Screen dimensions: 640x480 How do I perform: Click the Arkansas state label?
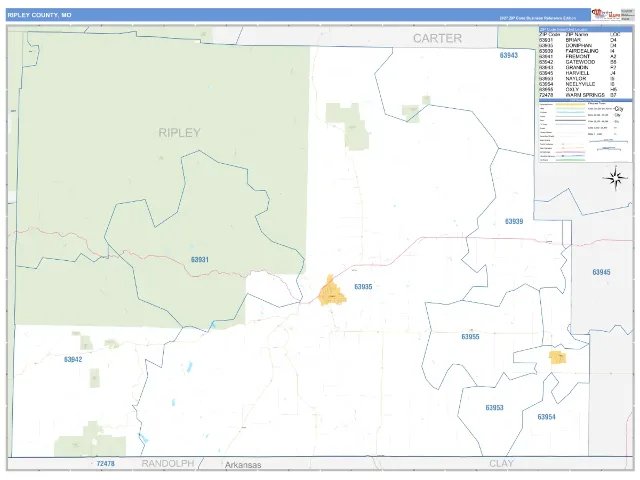click(243, 465)
